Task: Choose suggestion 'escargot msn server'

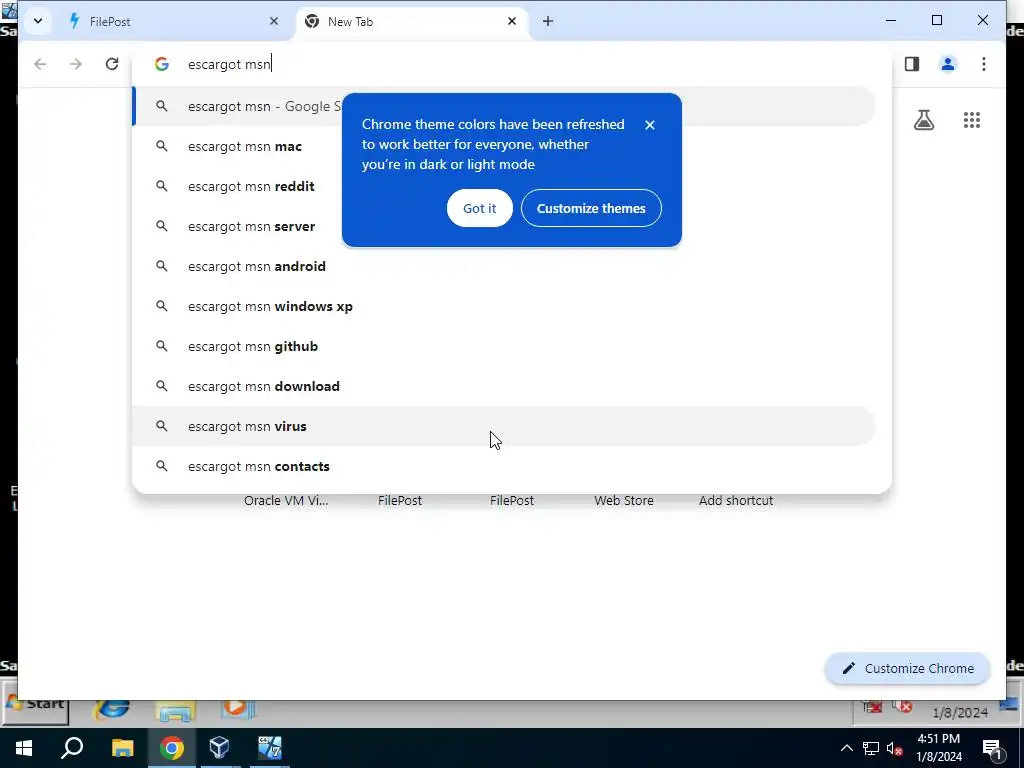Action: pos(504,226)
